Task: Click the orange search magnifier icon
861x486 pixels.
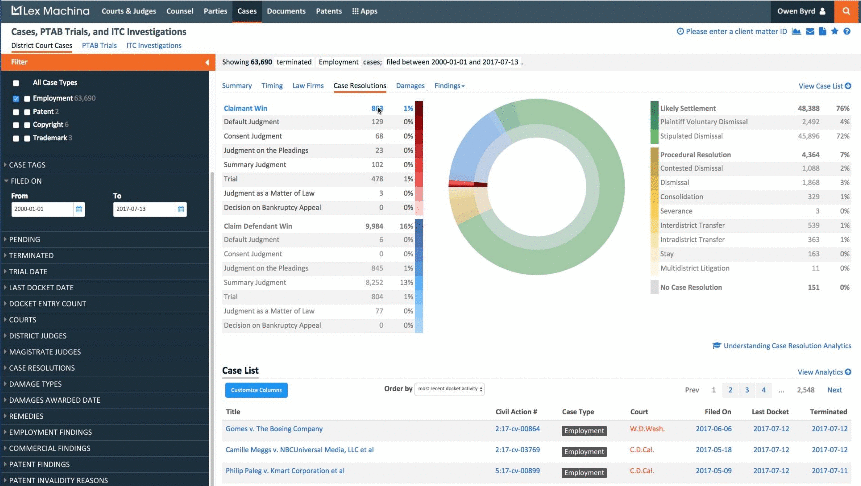Action: 848,12
